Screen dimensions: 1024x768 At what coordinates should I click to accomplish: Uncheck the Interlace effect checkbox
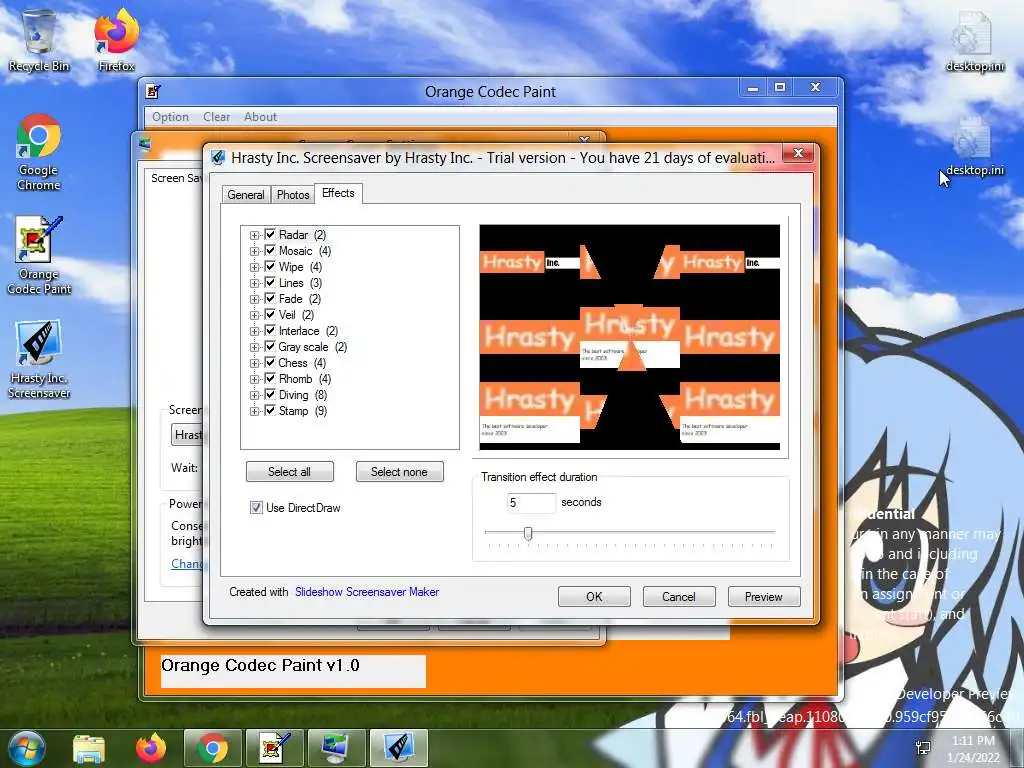coord(270,330)
